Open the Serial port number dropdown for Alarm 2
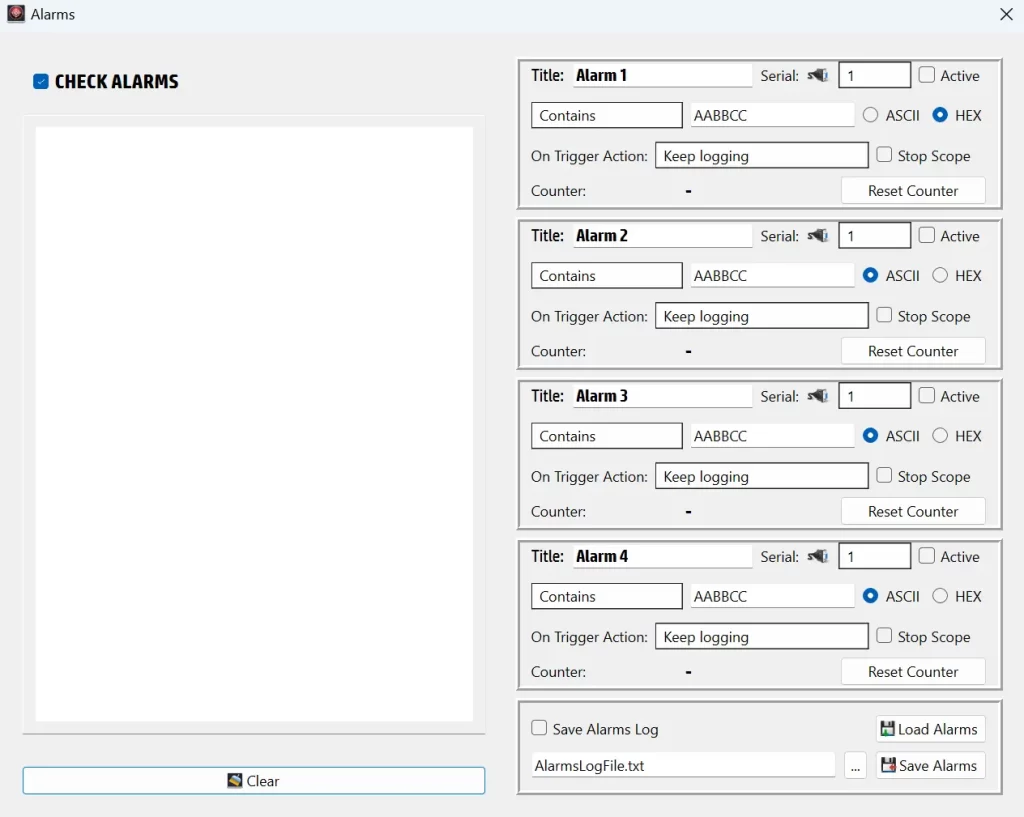1024x817 pixels. (874, 236)
